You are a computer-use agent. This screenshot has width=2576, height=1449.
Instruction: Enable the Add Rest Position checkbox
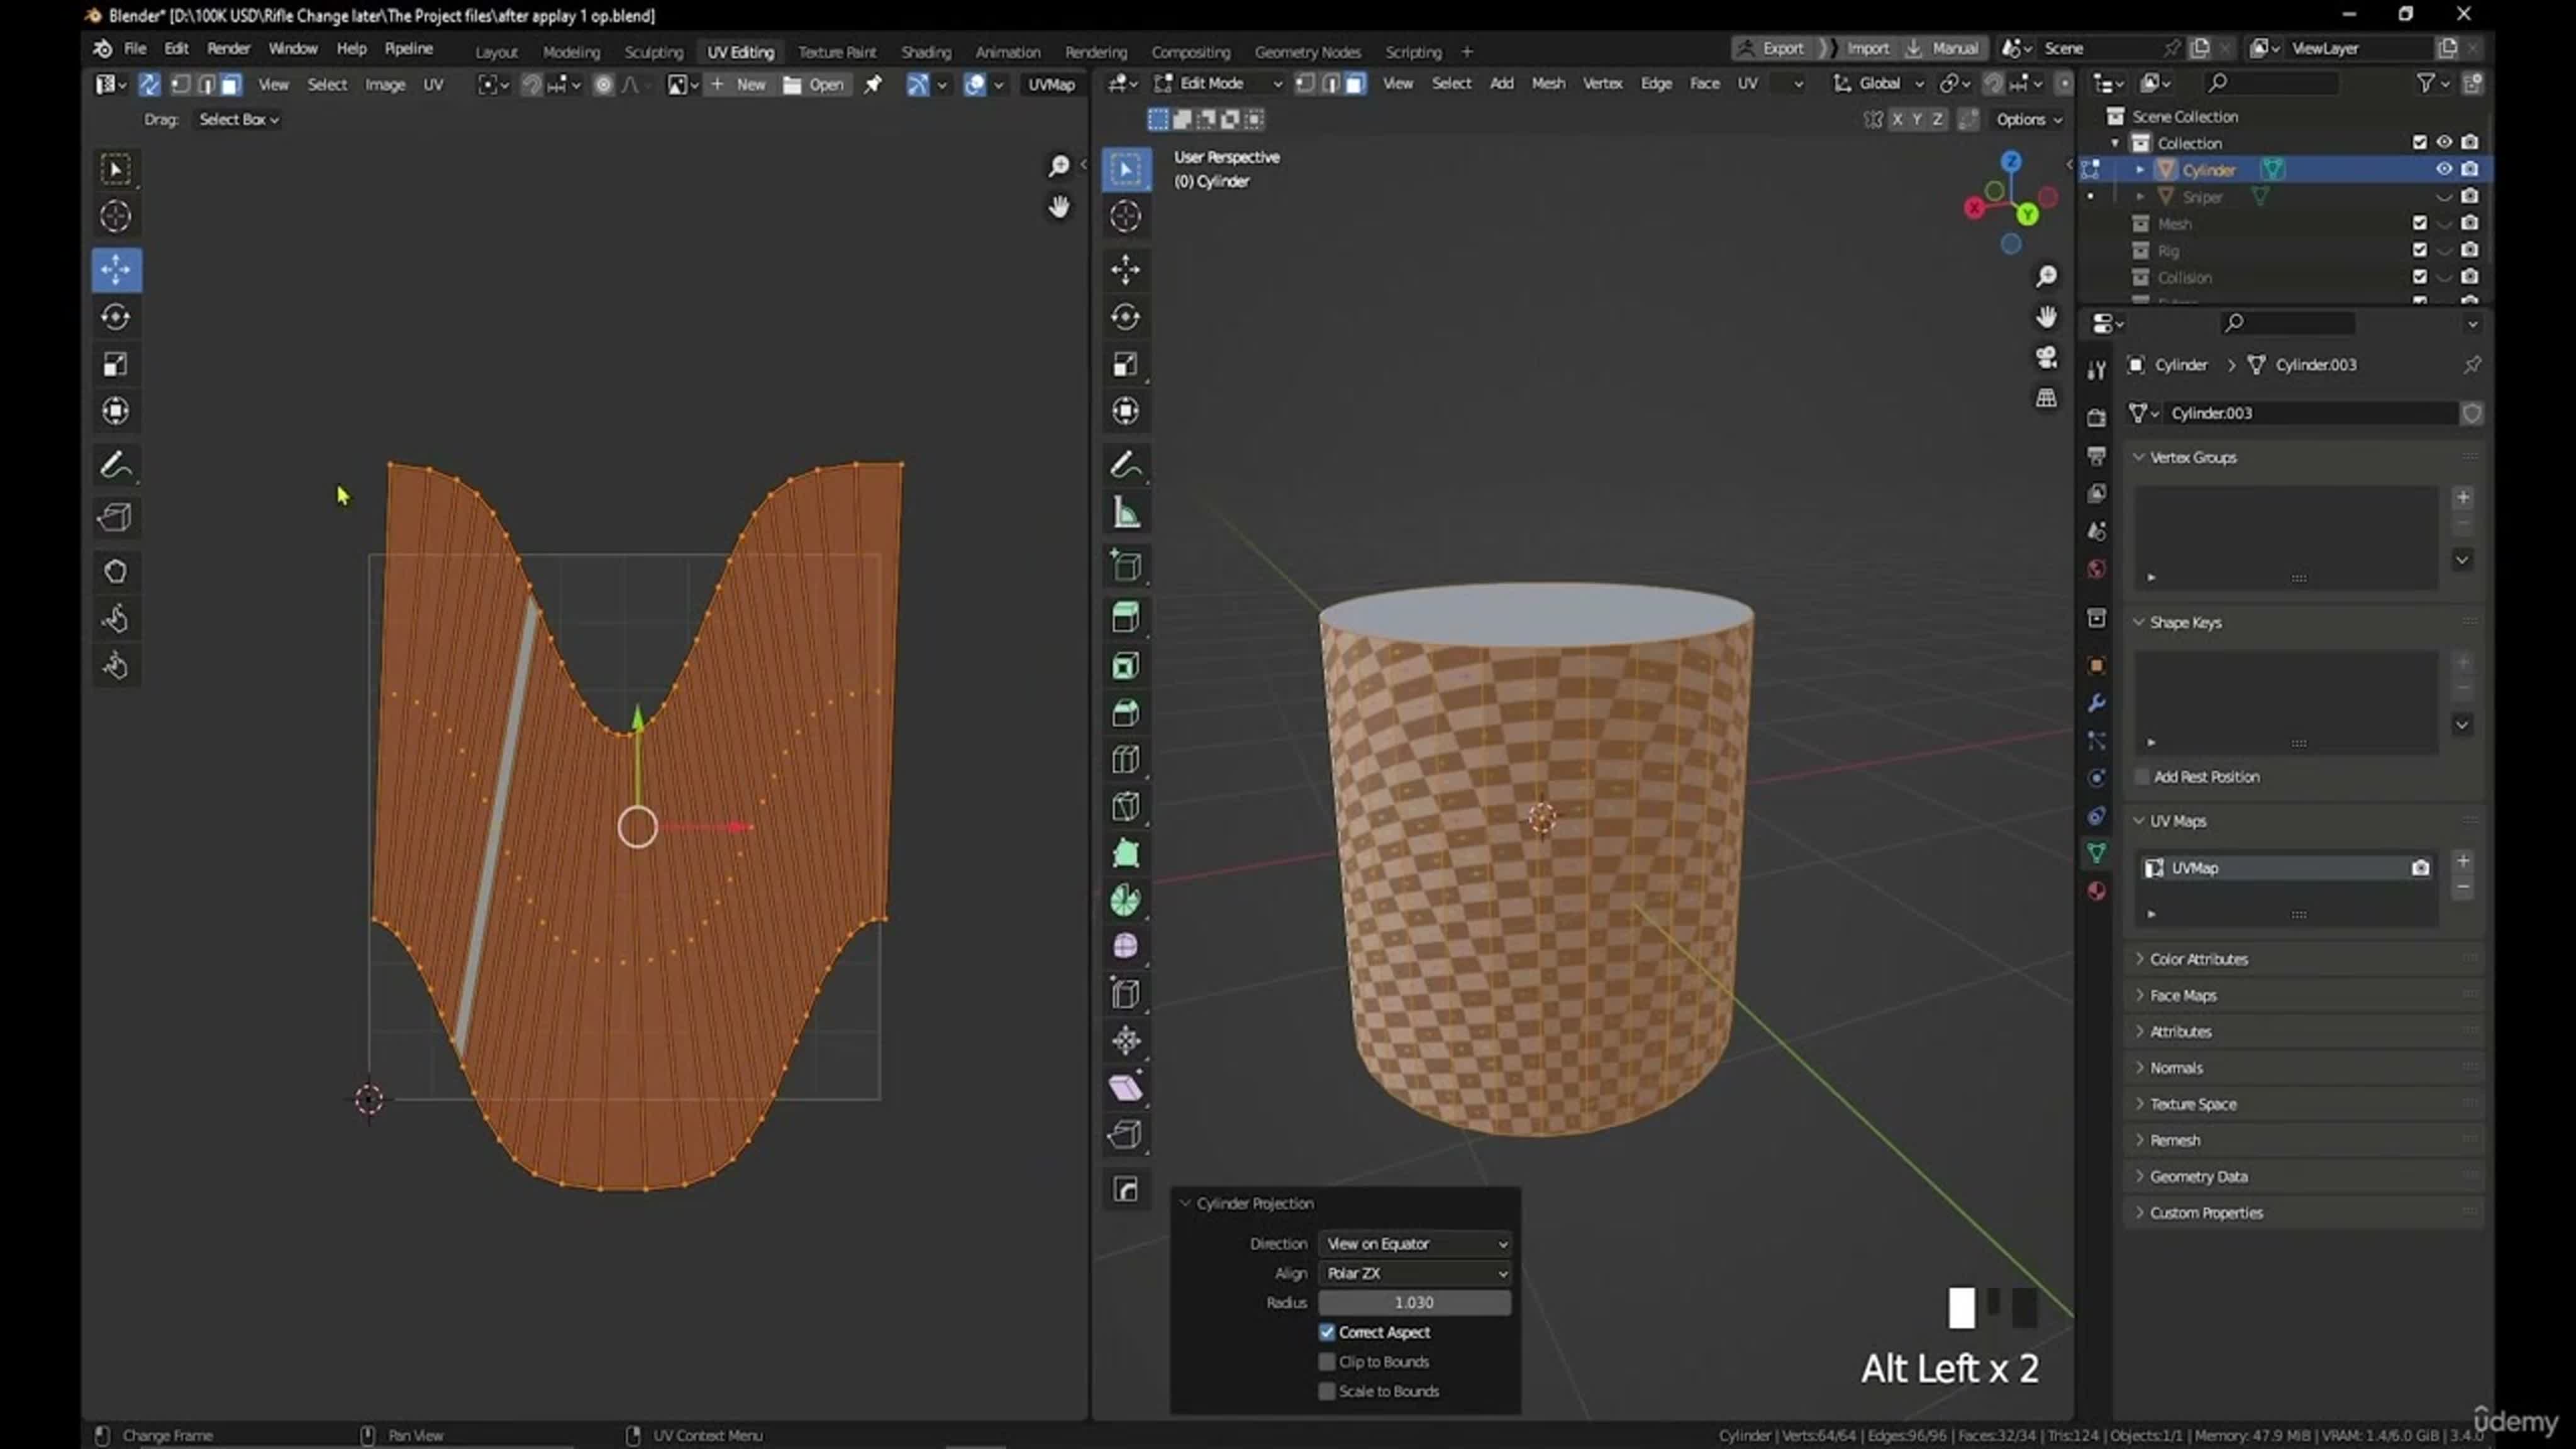[x=2141, y=777]
